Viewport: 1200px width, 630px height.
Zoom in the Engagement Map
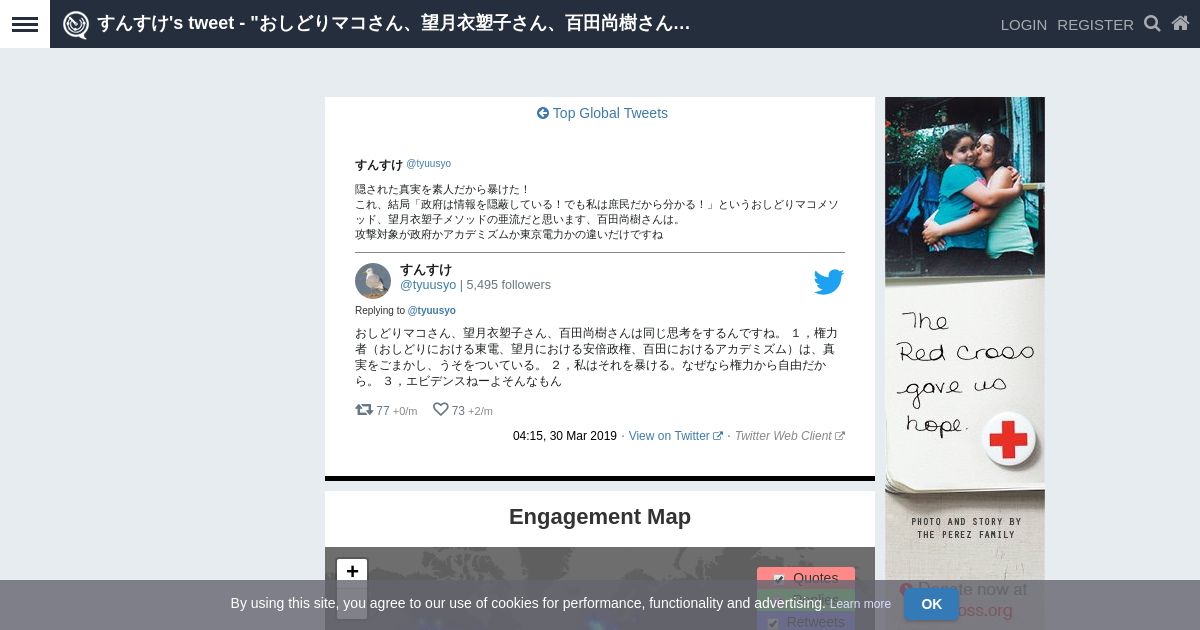pos(352,571)
